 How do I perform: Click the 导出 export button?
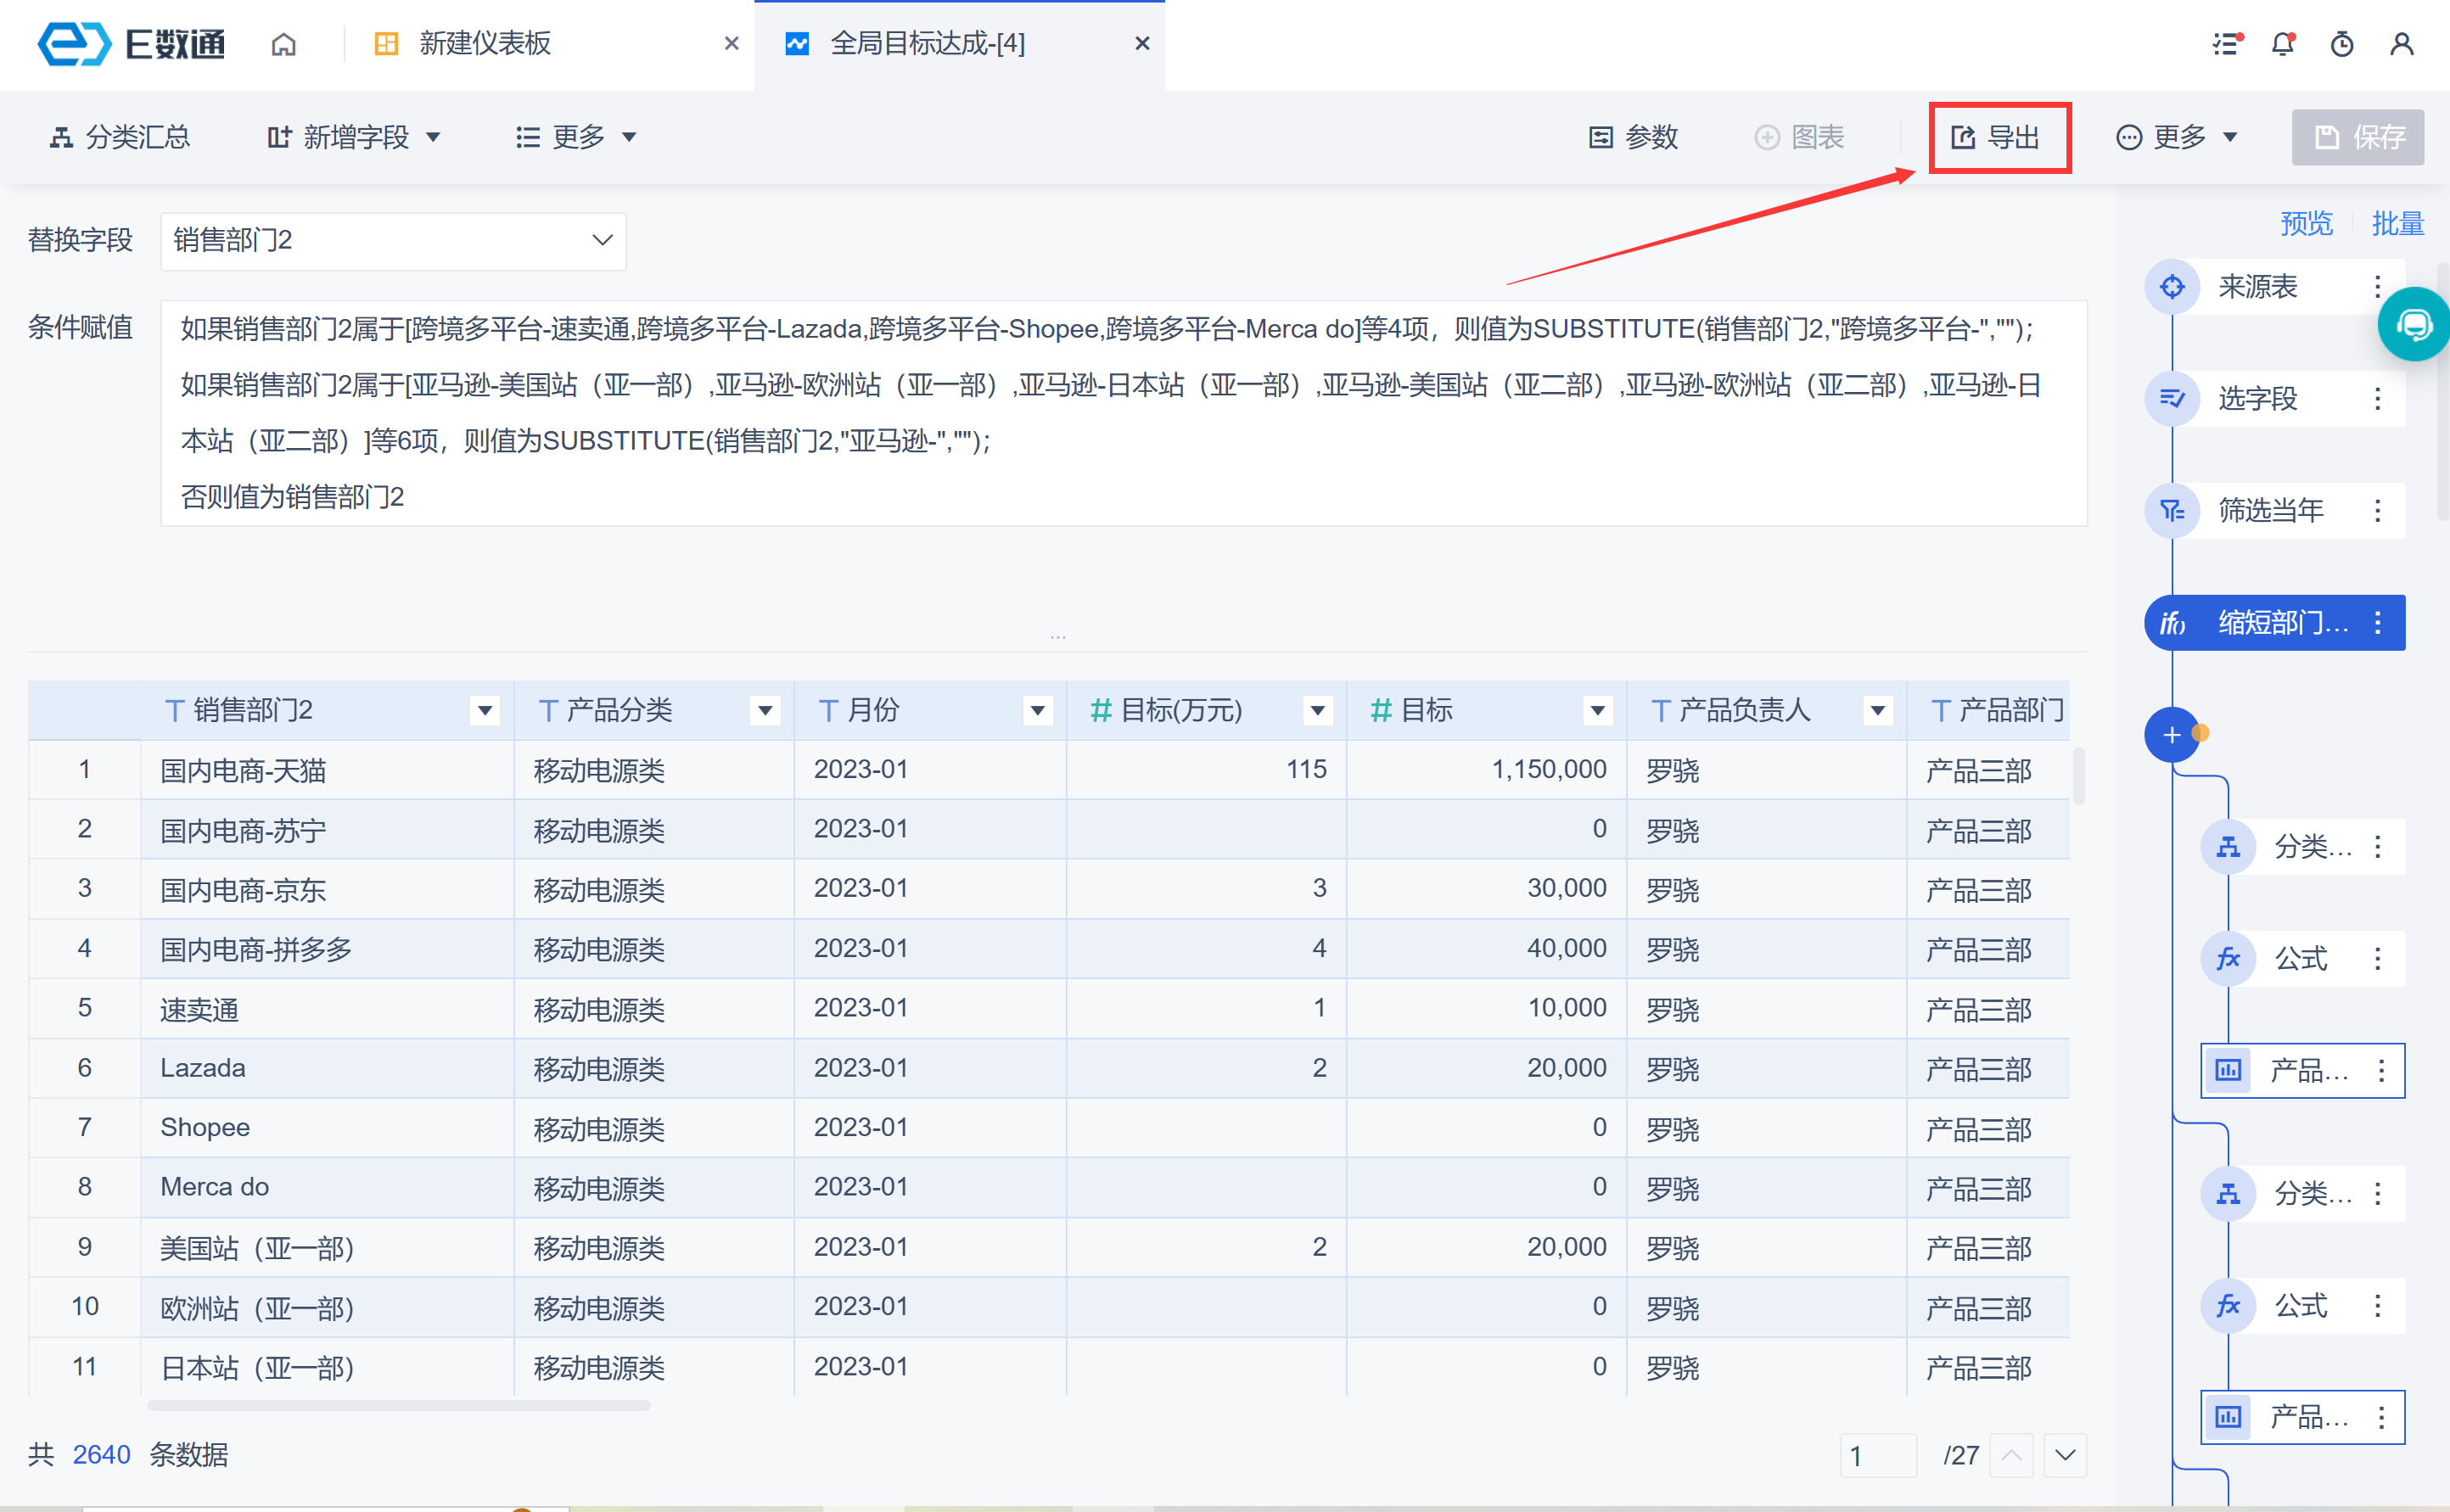(x=1997, y=137)
